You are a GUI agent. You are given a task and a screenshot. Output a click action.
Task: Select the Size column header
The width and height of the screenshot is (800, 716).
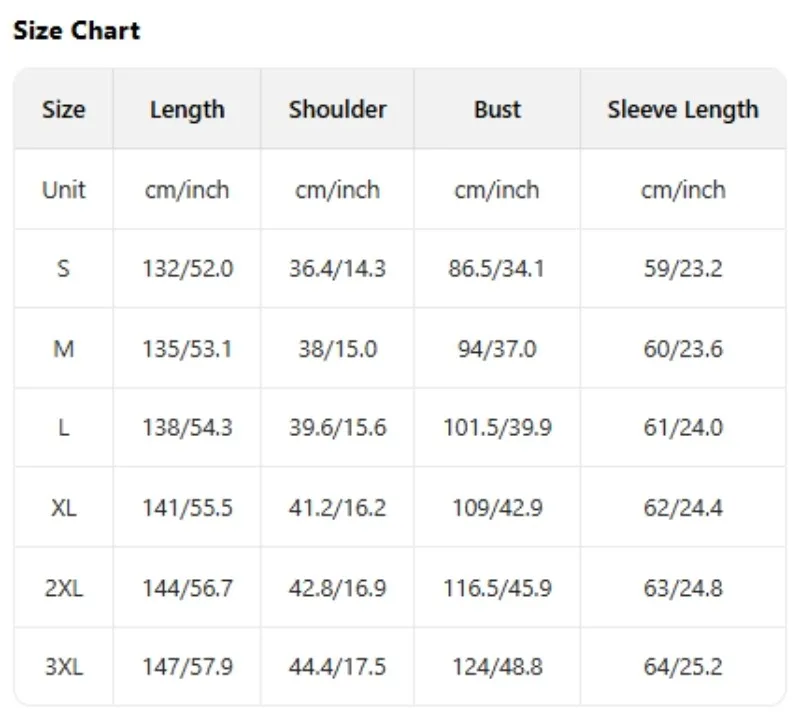pos(64,110)
